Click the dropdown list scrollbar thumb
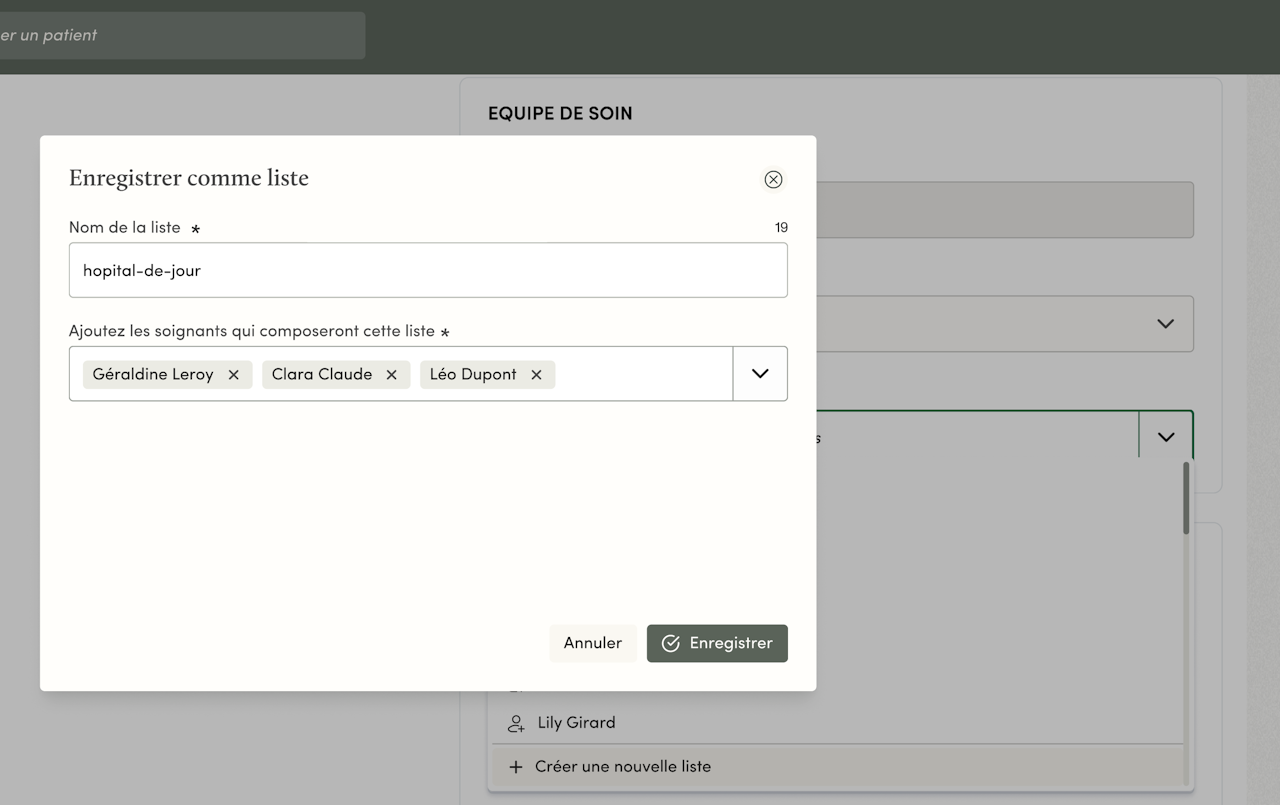Screen dimensions: 1280x805 tap(1186, 497)
